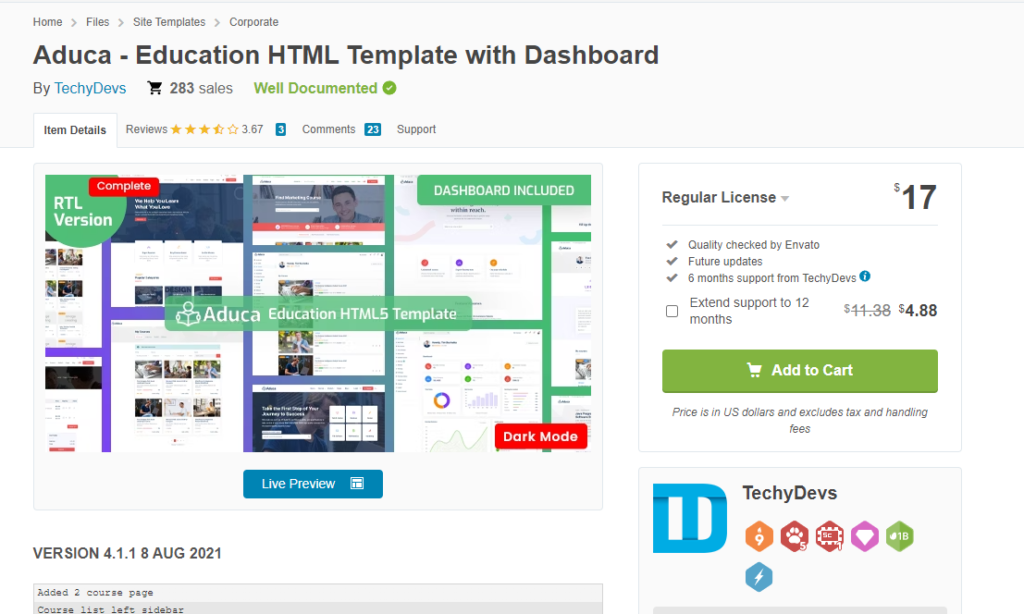
Task: Navigate to Home in the breadcrumb
Action: point(47,22)
